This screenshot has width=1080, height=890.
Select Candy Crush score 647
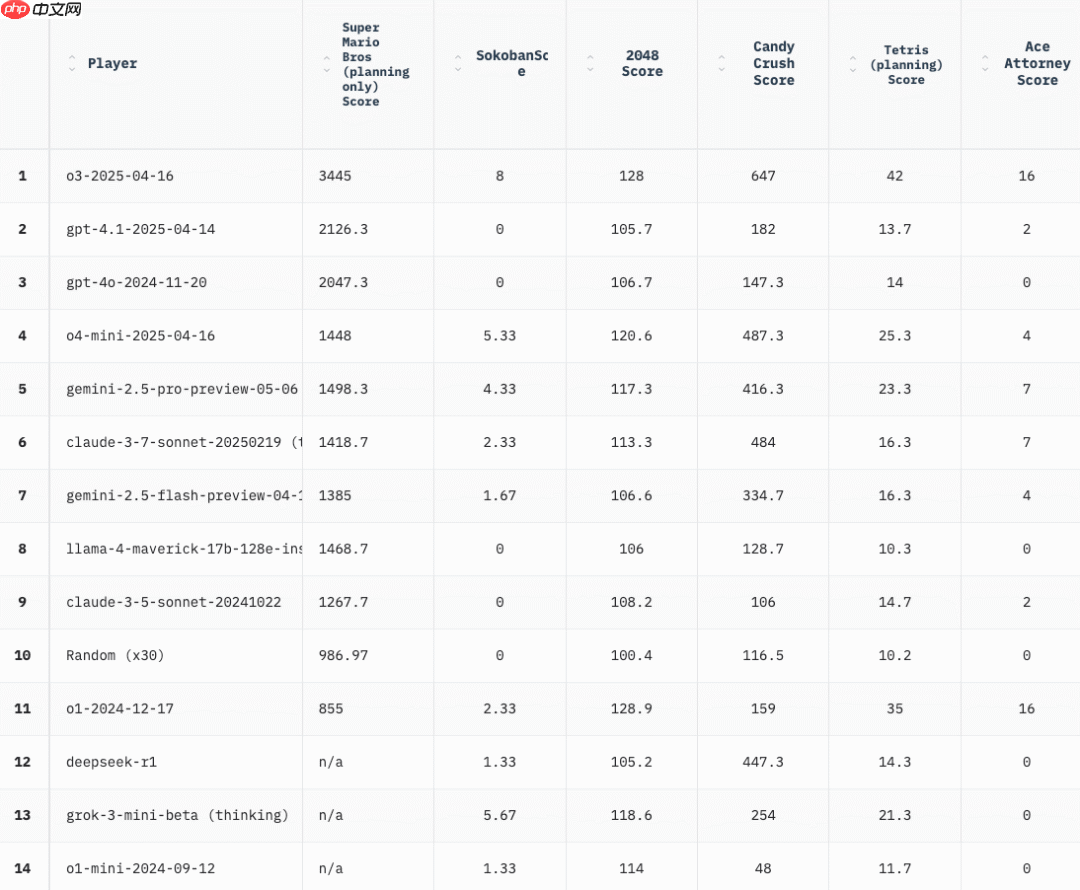[x=763, y=176]
